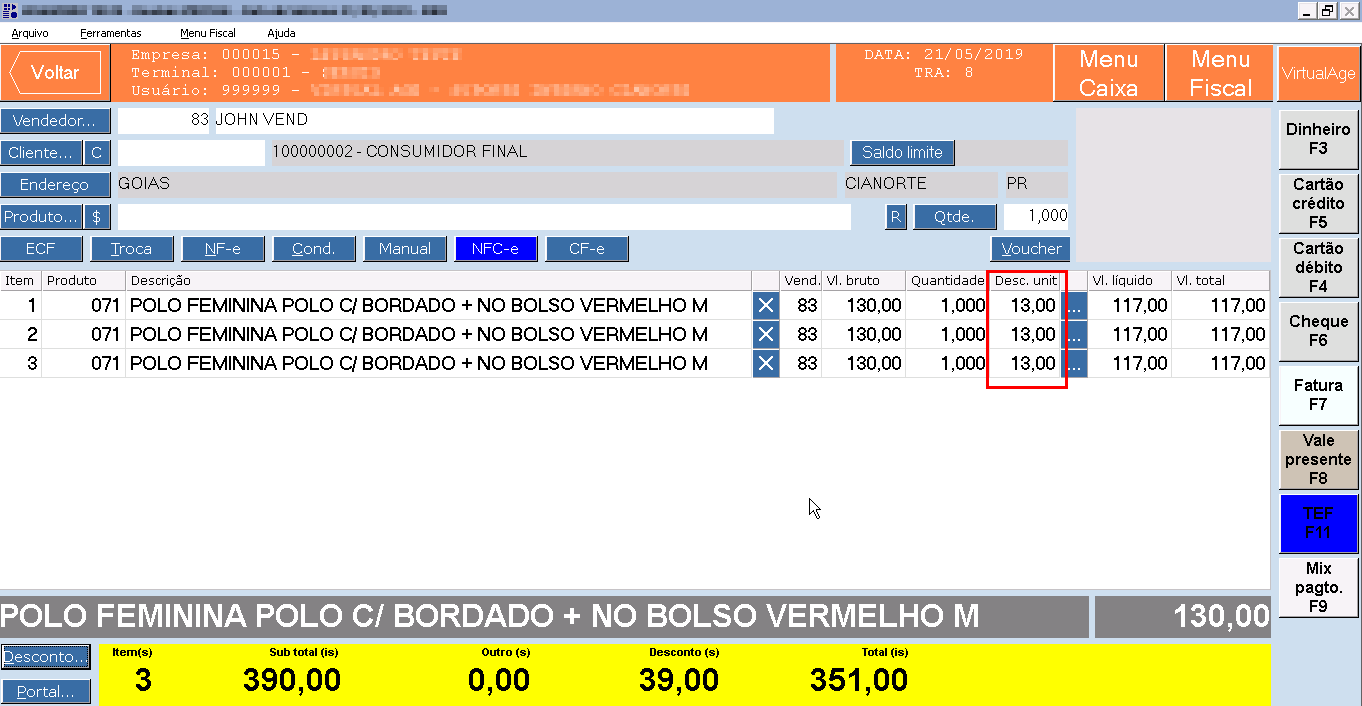This screenshot has height=706, width=1362.
Task: Click the Desconto 39,00 summary value
Action: pos(679,681)
